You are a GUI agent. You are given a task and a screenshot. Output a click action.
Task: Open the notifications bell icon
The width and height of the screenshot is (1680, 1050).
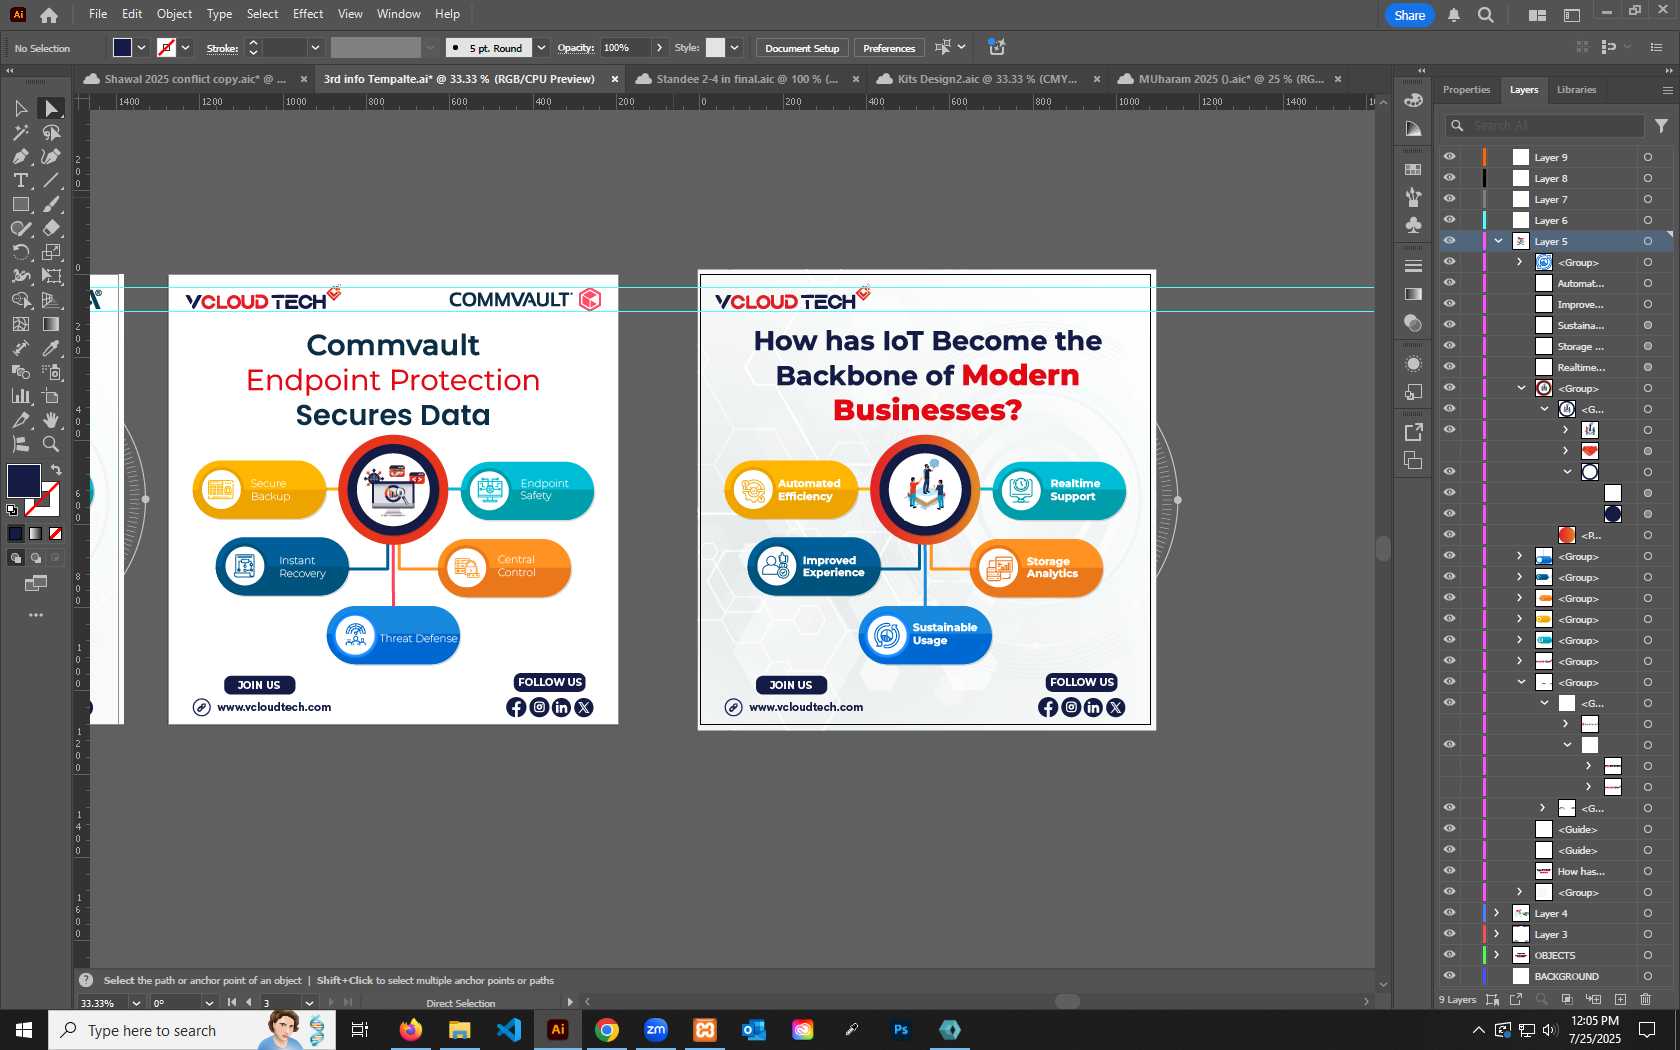(1454, 15)
